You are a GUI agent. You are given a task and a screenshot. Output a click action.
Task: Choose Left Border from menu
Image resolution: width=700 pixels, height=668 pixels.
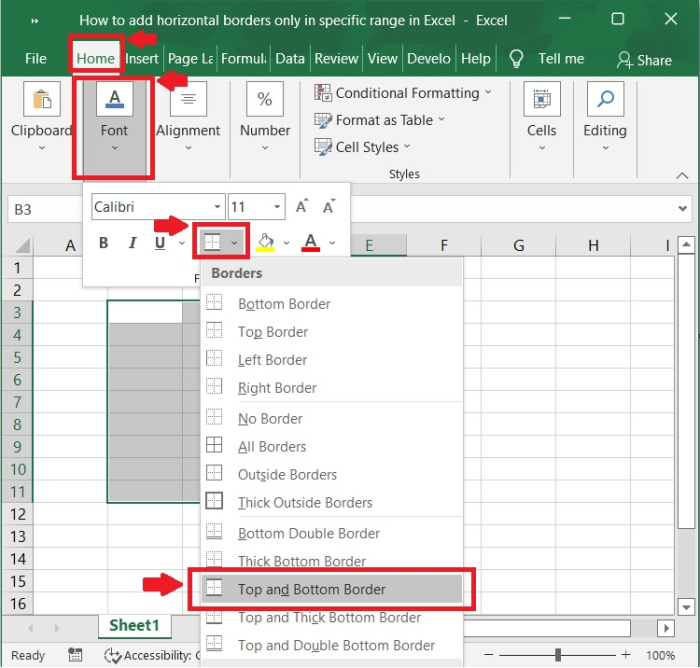pyautogui.click(x=332, y=360)
